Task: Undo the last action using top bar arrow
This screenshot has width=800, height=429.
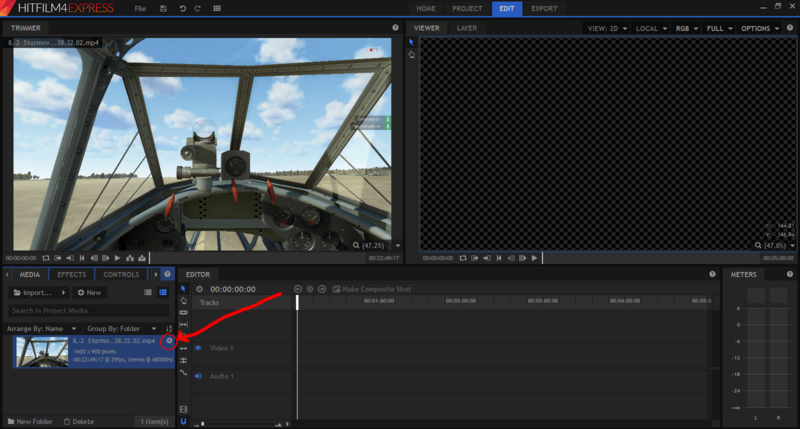Action: point(182,9)
